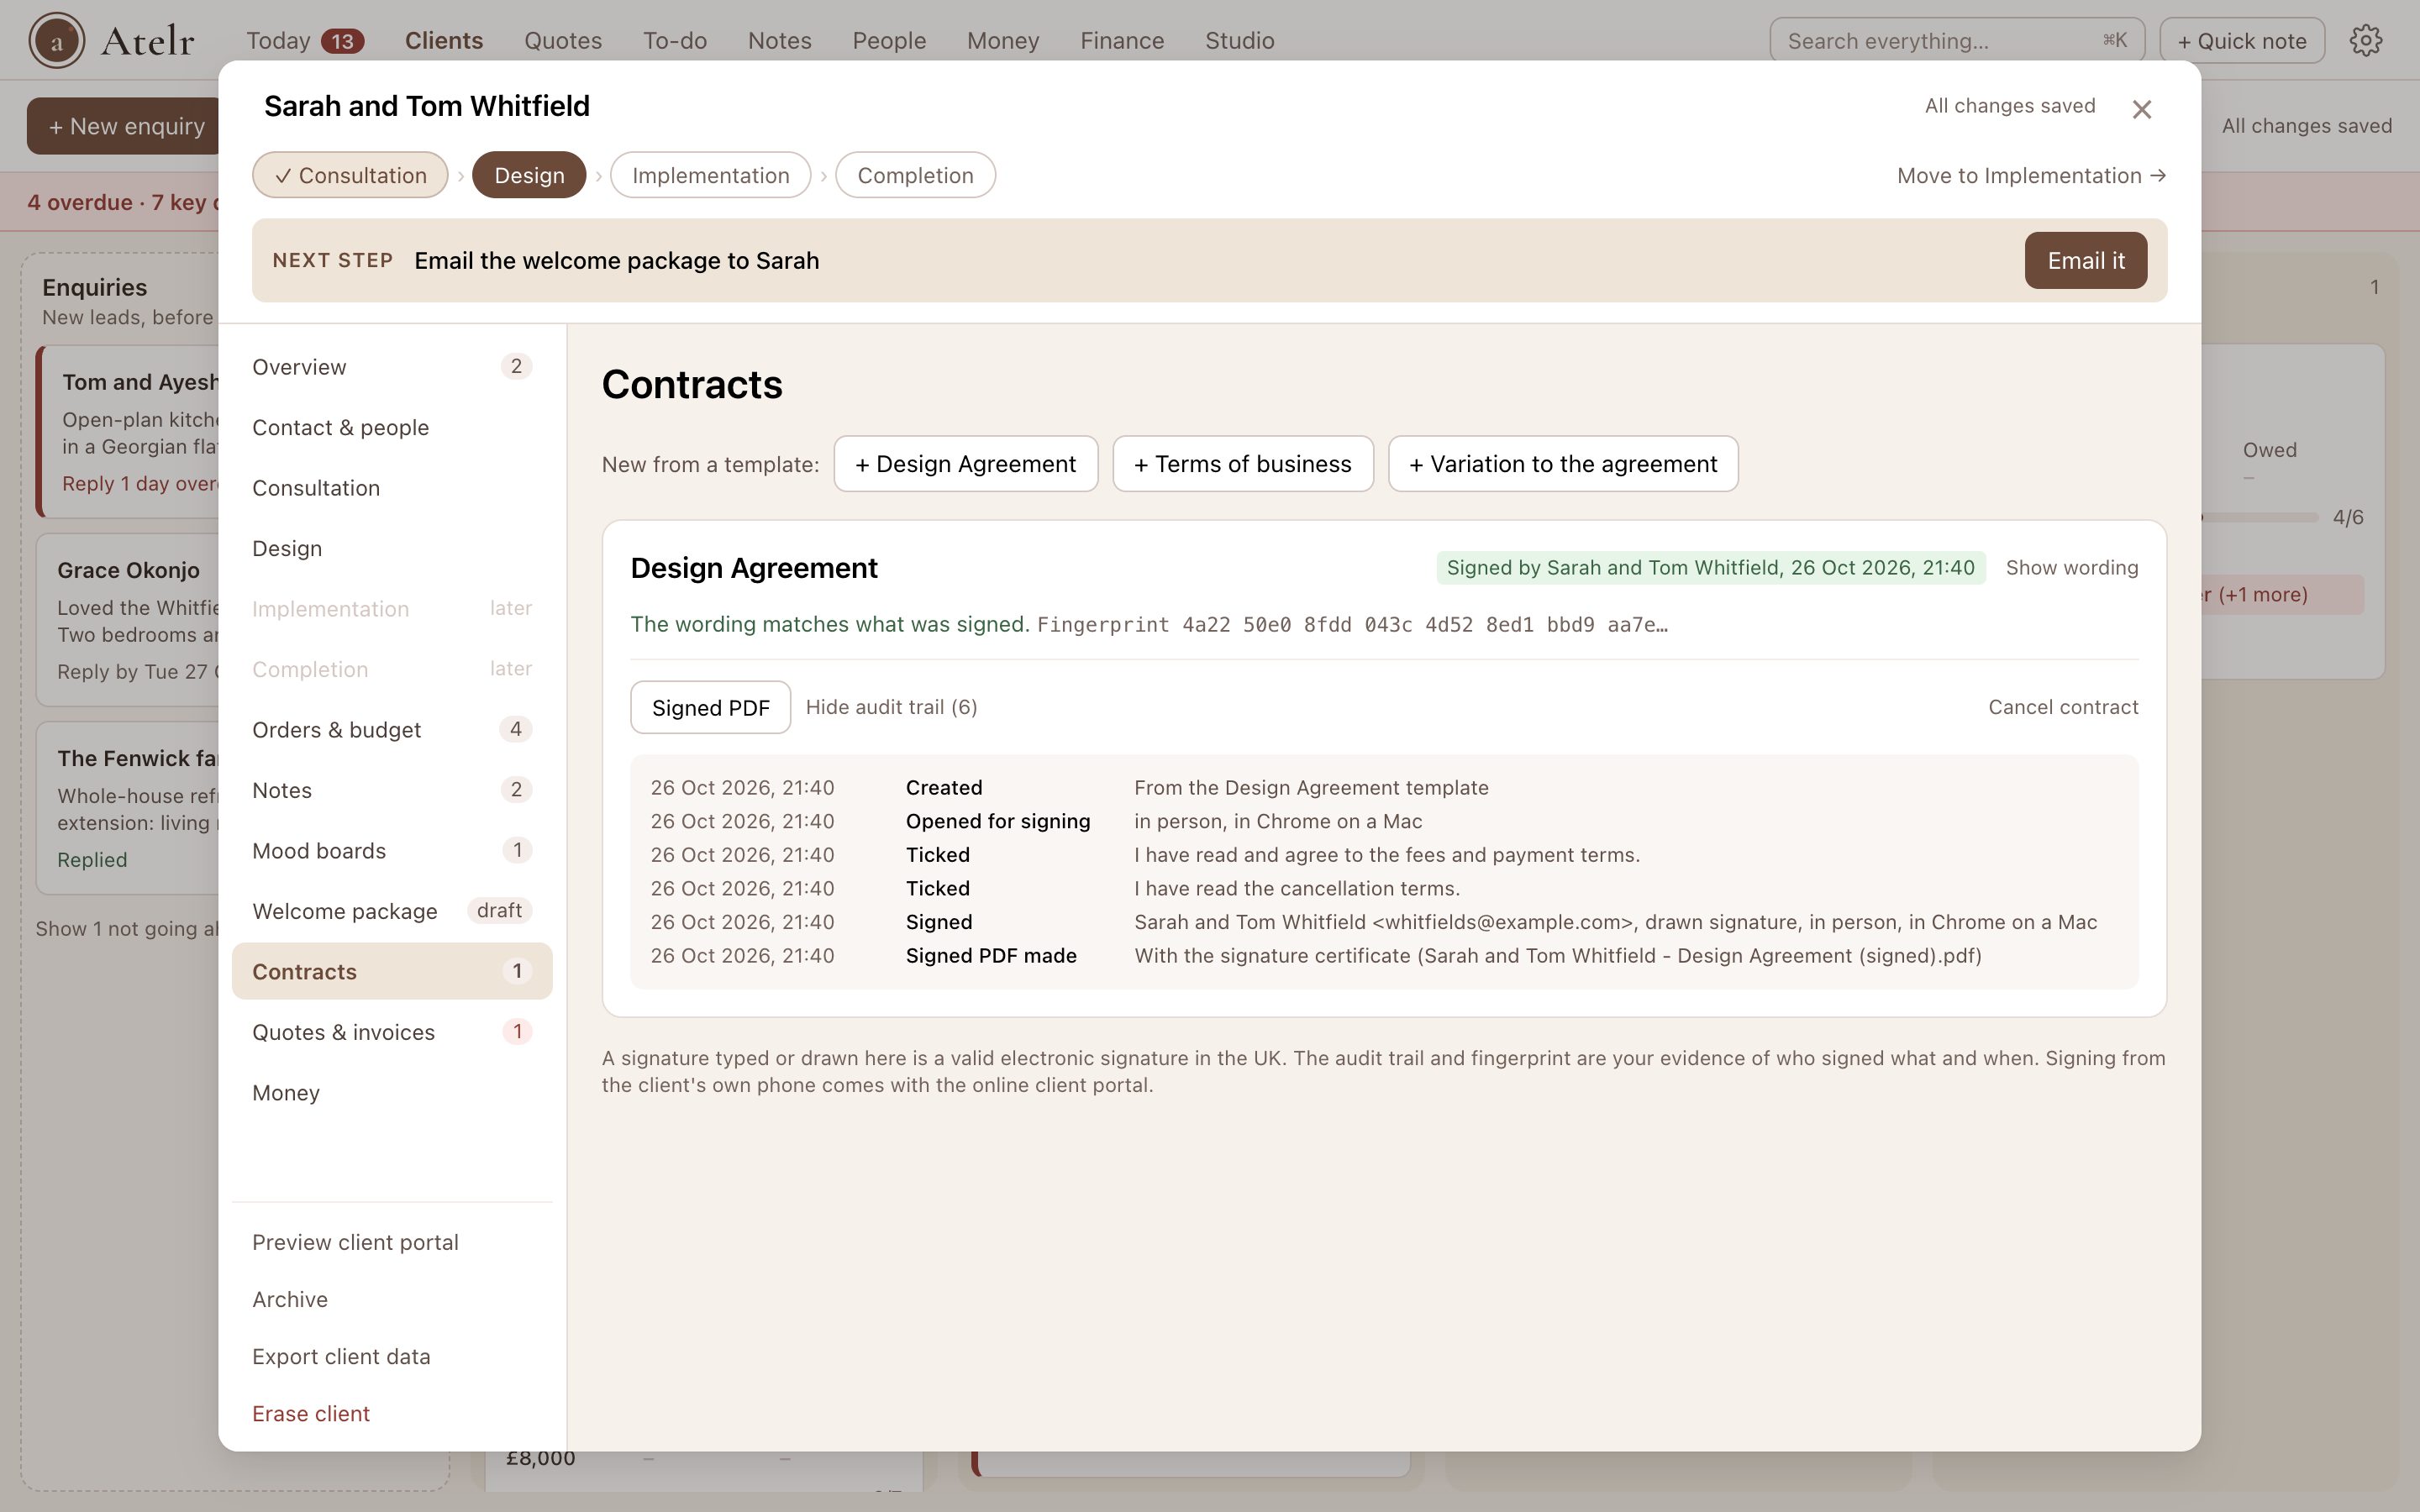Click Archive in the sidebar

tap(290, 1299)
